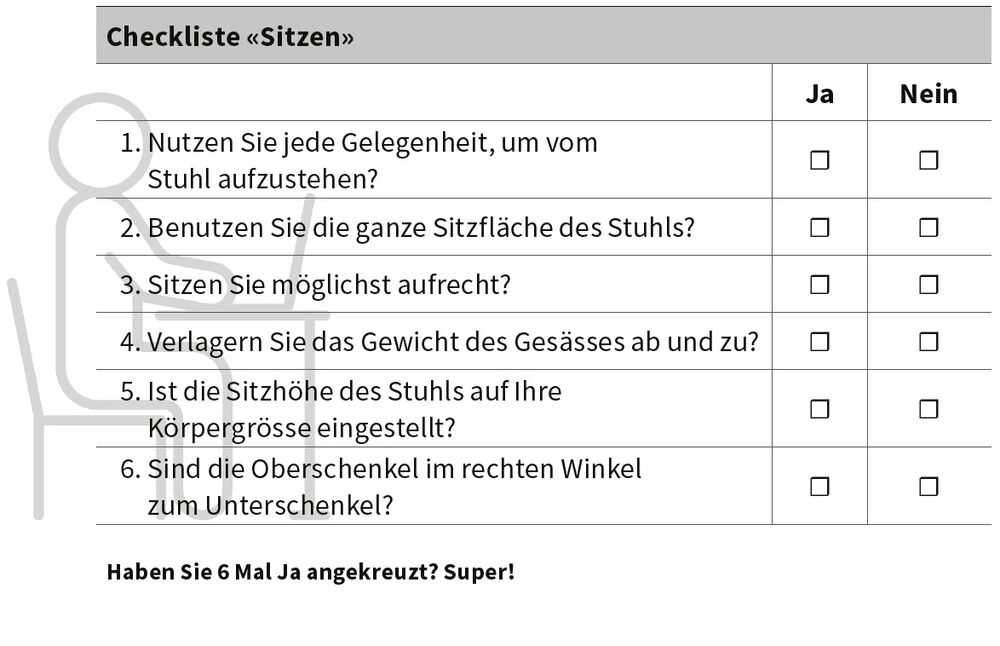
Task: Check Nein for question 1 about standing up
Action: pyautogui.click(x=929, y=160)
